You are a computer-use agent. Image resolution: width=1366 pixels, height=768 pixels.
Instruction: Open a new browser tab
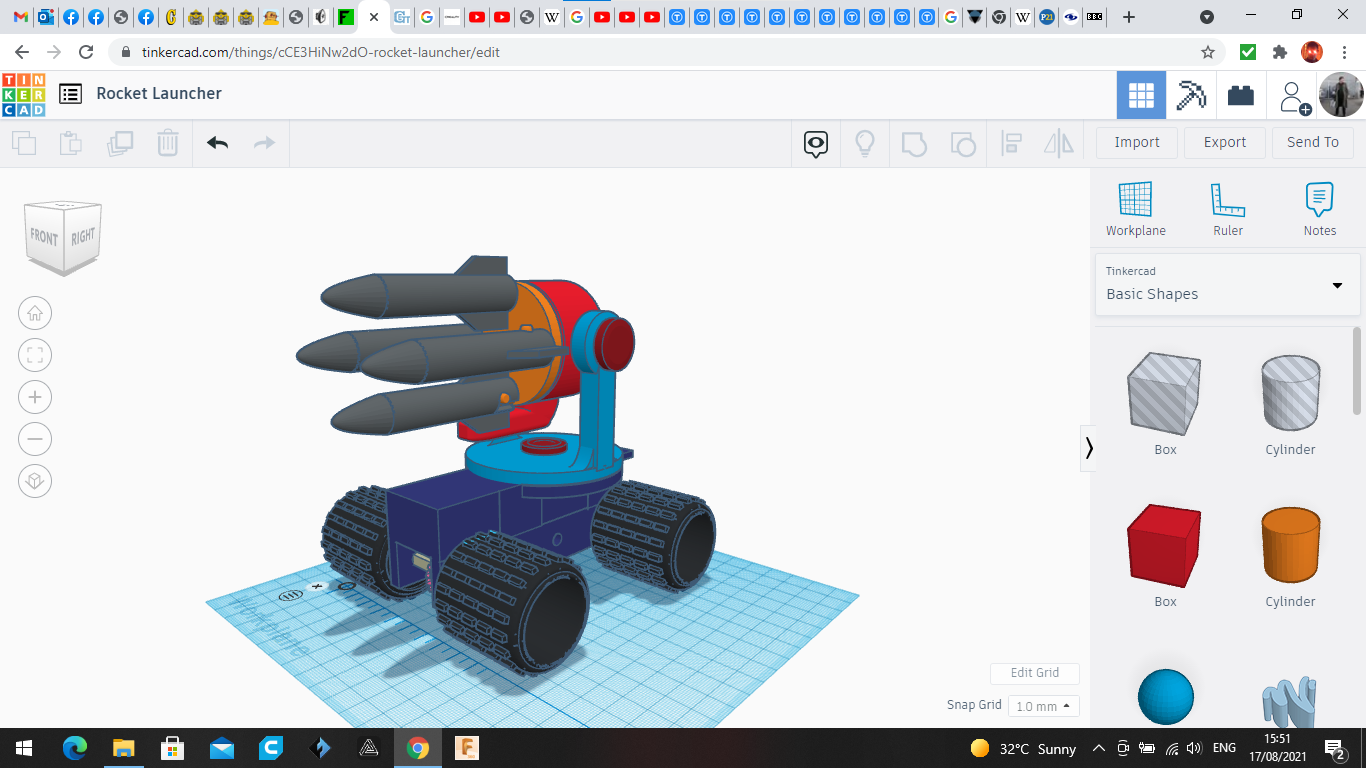coord(1129,17)
